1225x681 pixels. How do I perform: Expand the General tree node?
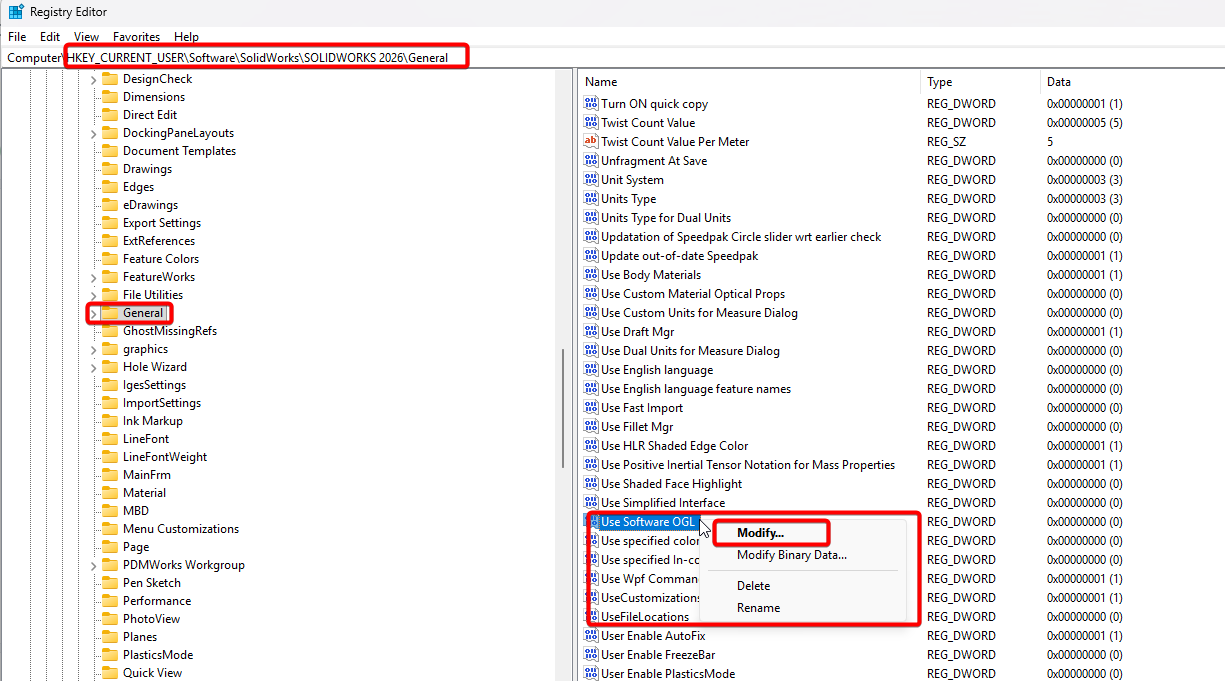pyautogui.click(x=94, y=313)
